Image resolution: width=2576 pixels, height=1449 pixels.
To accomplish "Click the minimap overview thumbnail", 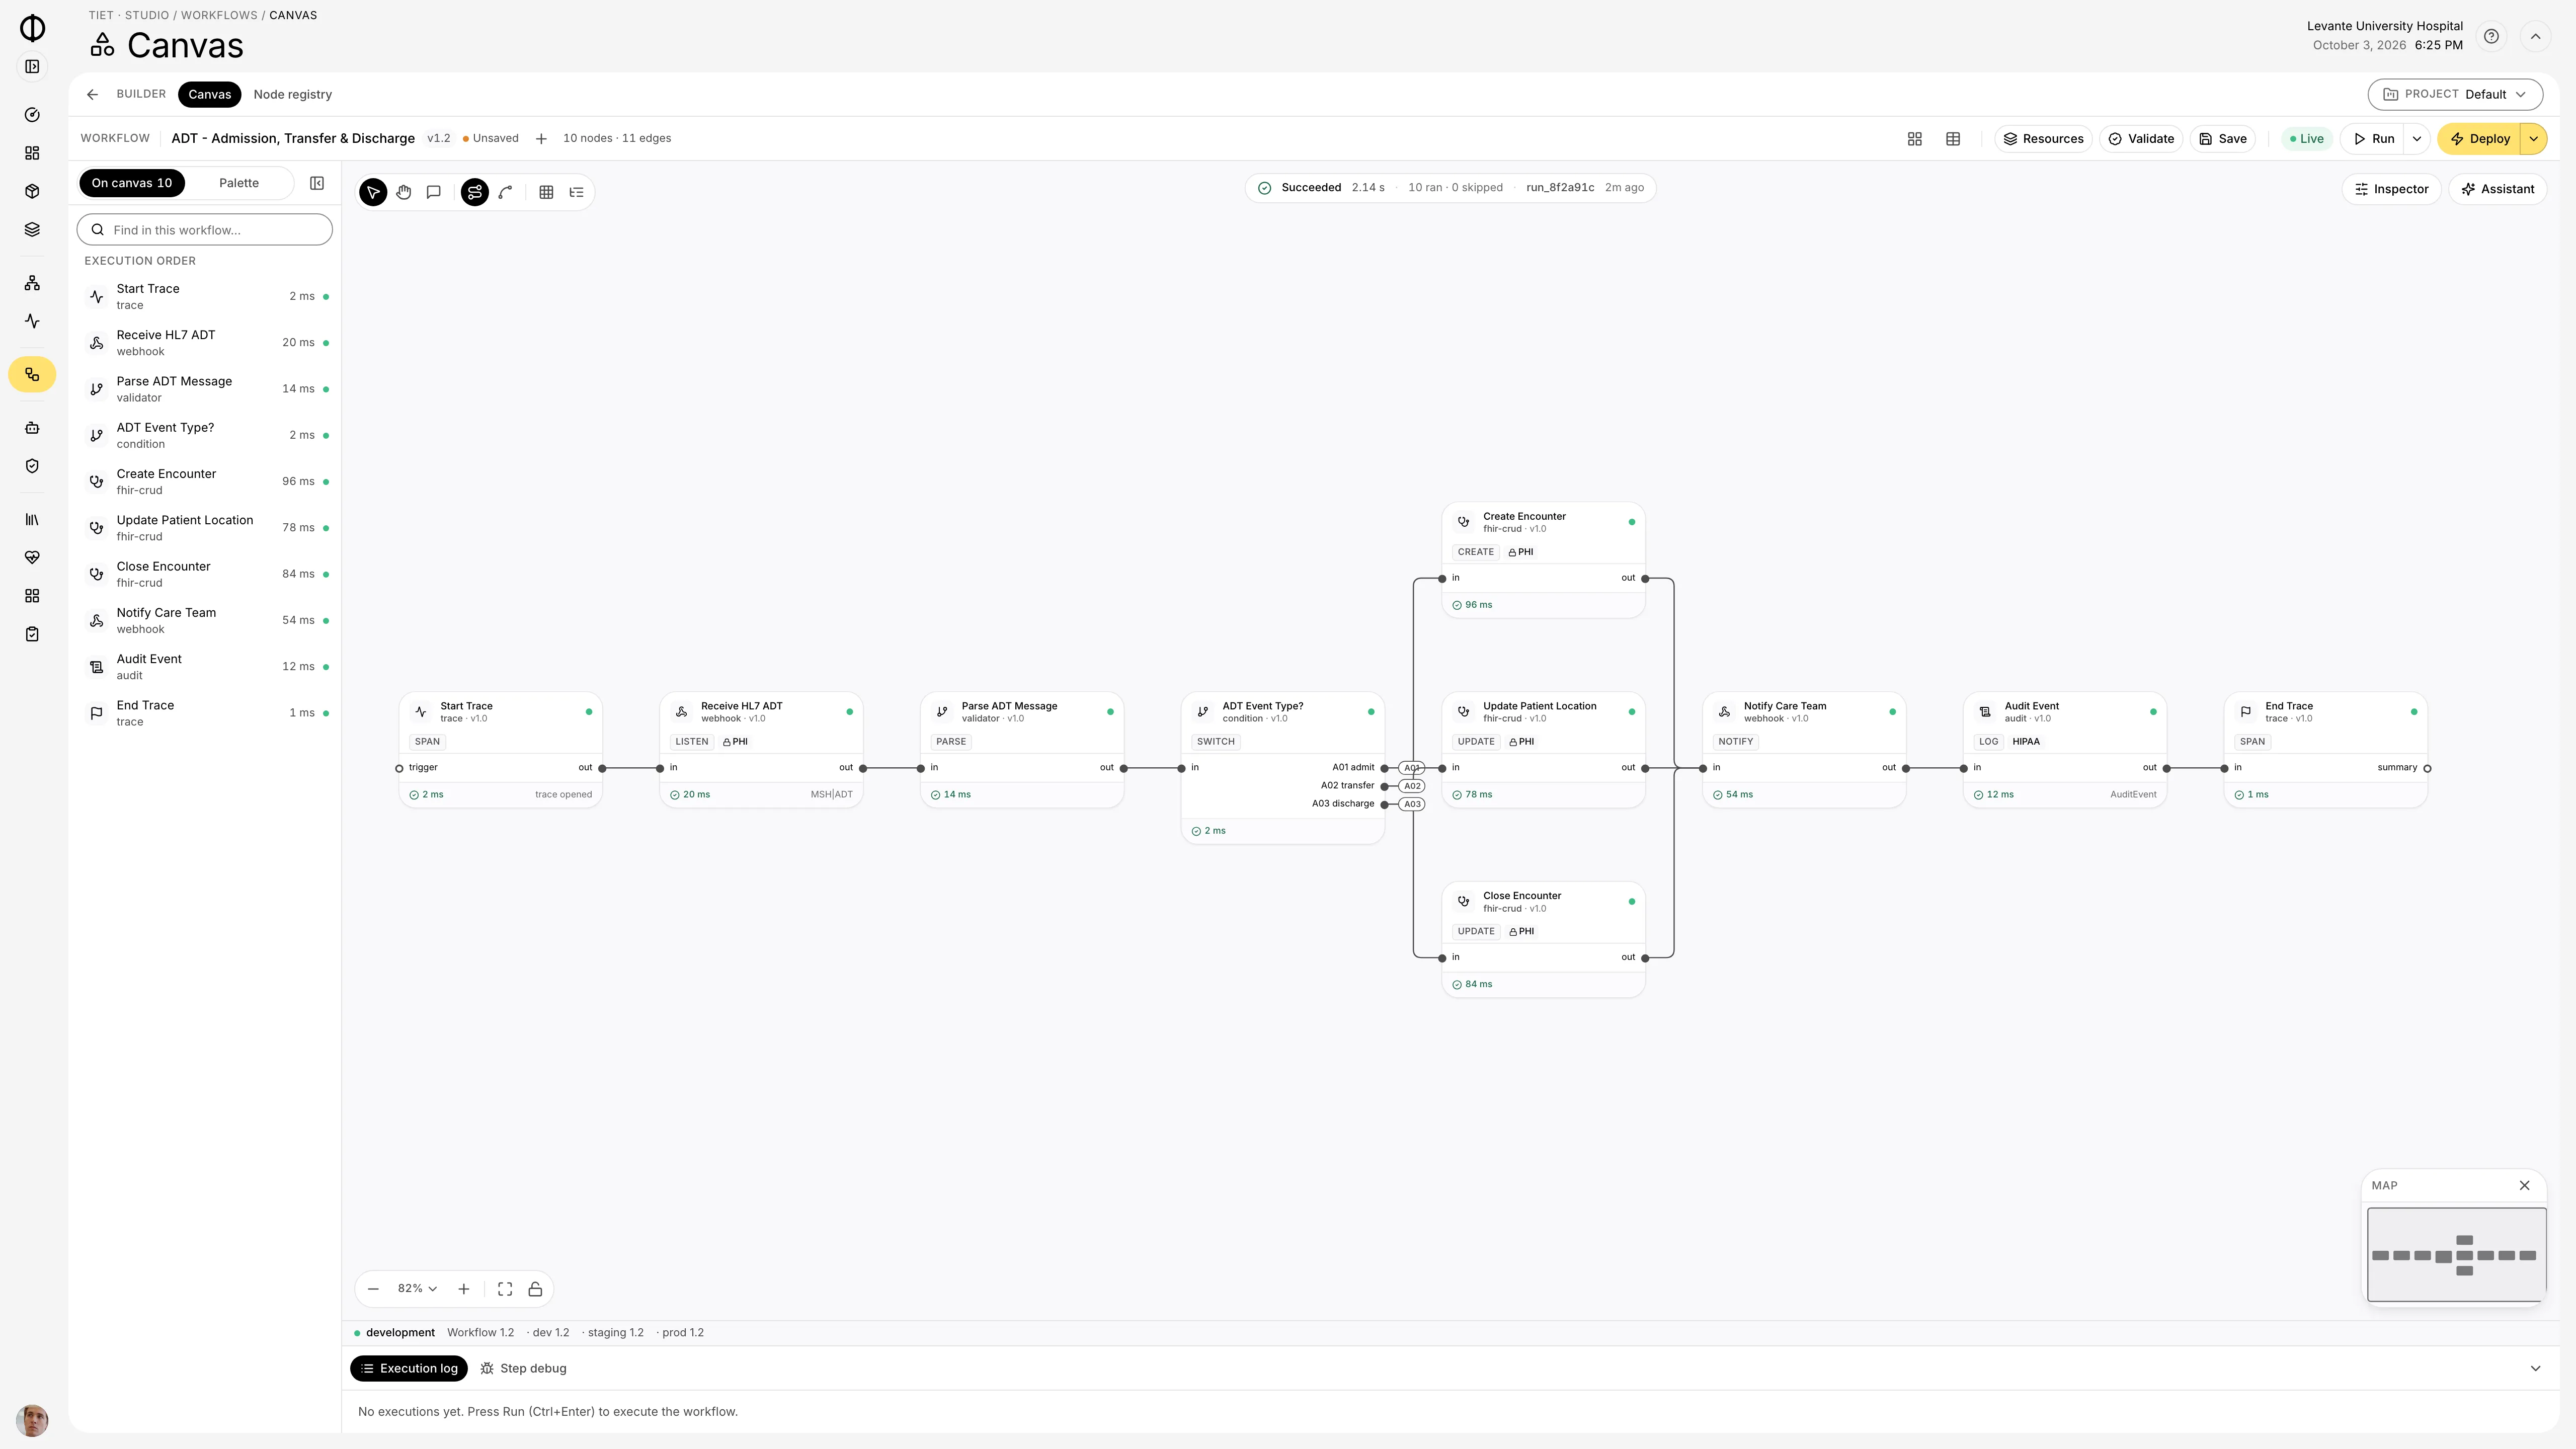I will point(2457,1255).
